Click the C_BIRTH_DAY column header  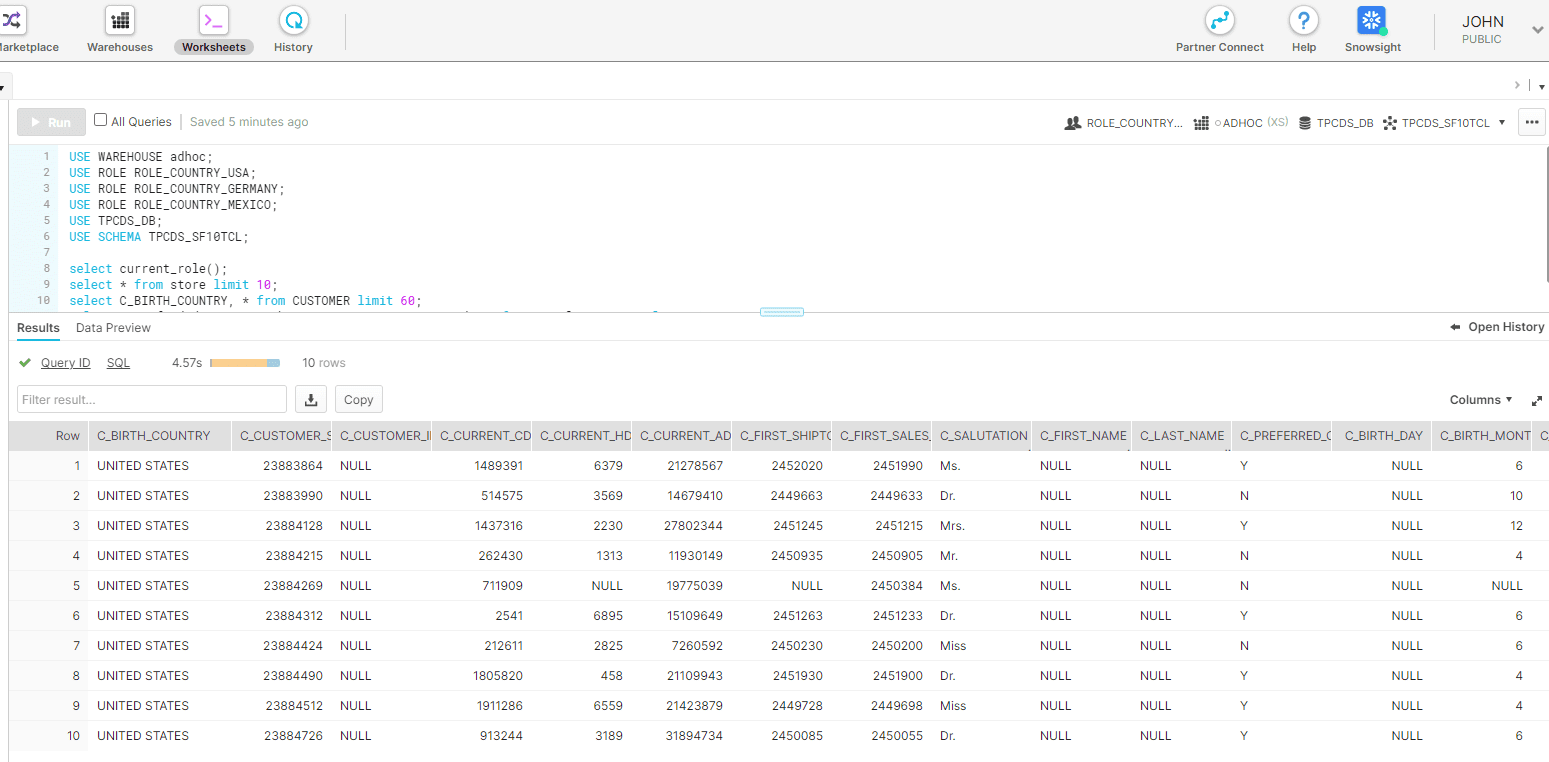click(1383, 436)
